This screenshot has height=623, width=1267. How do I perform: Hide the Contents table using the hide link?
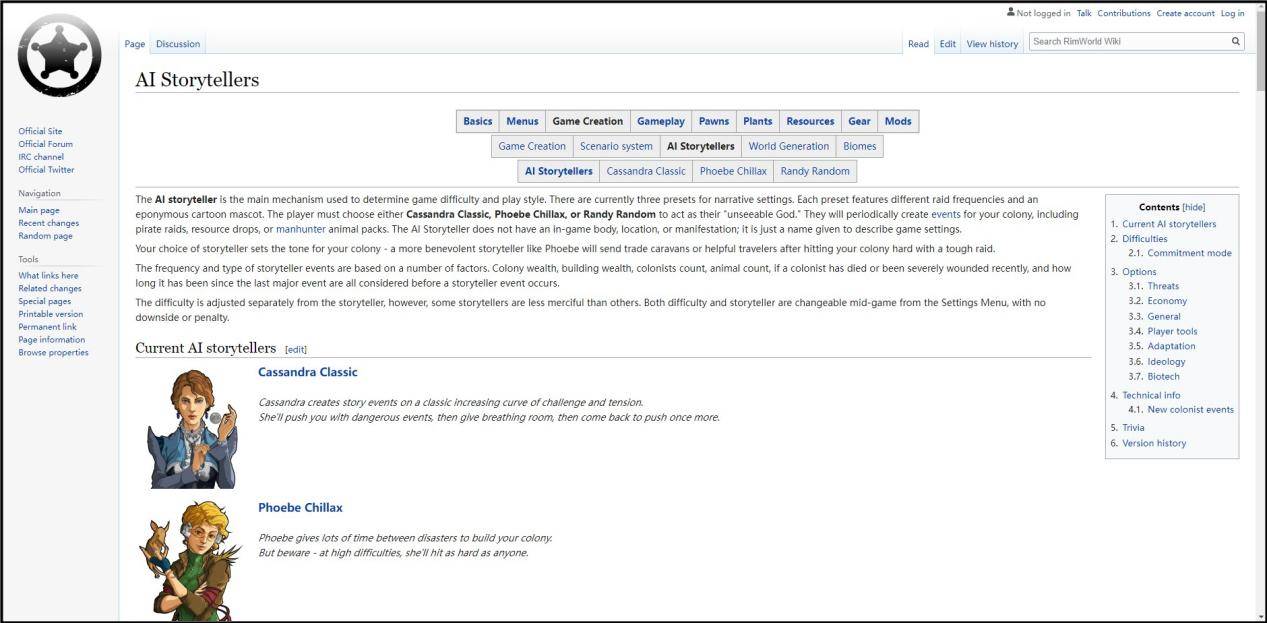point(1193,207)
